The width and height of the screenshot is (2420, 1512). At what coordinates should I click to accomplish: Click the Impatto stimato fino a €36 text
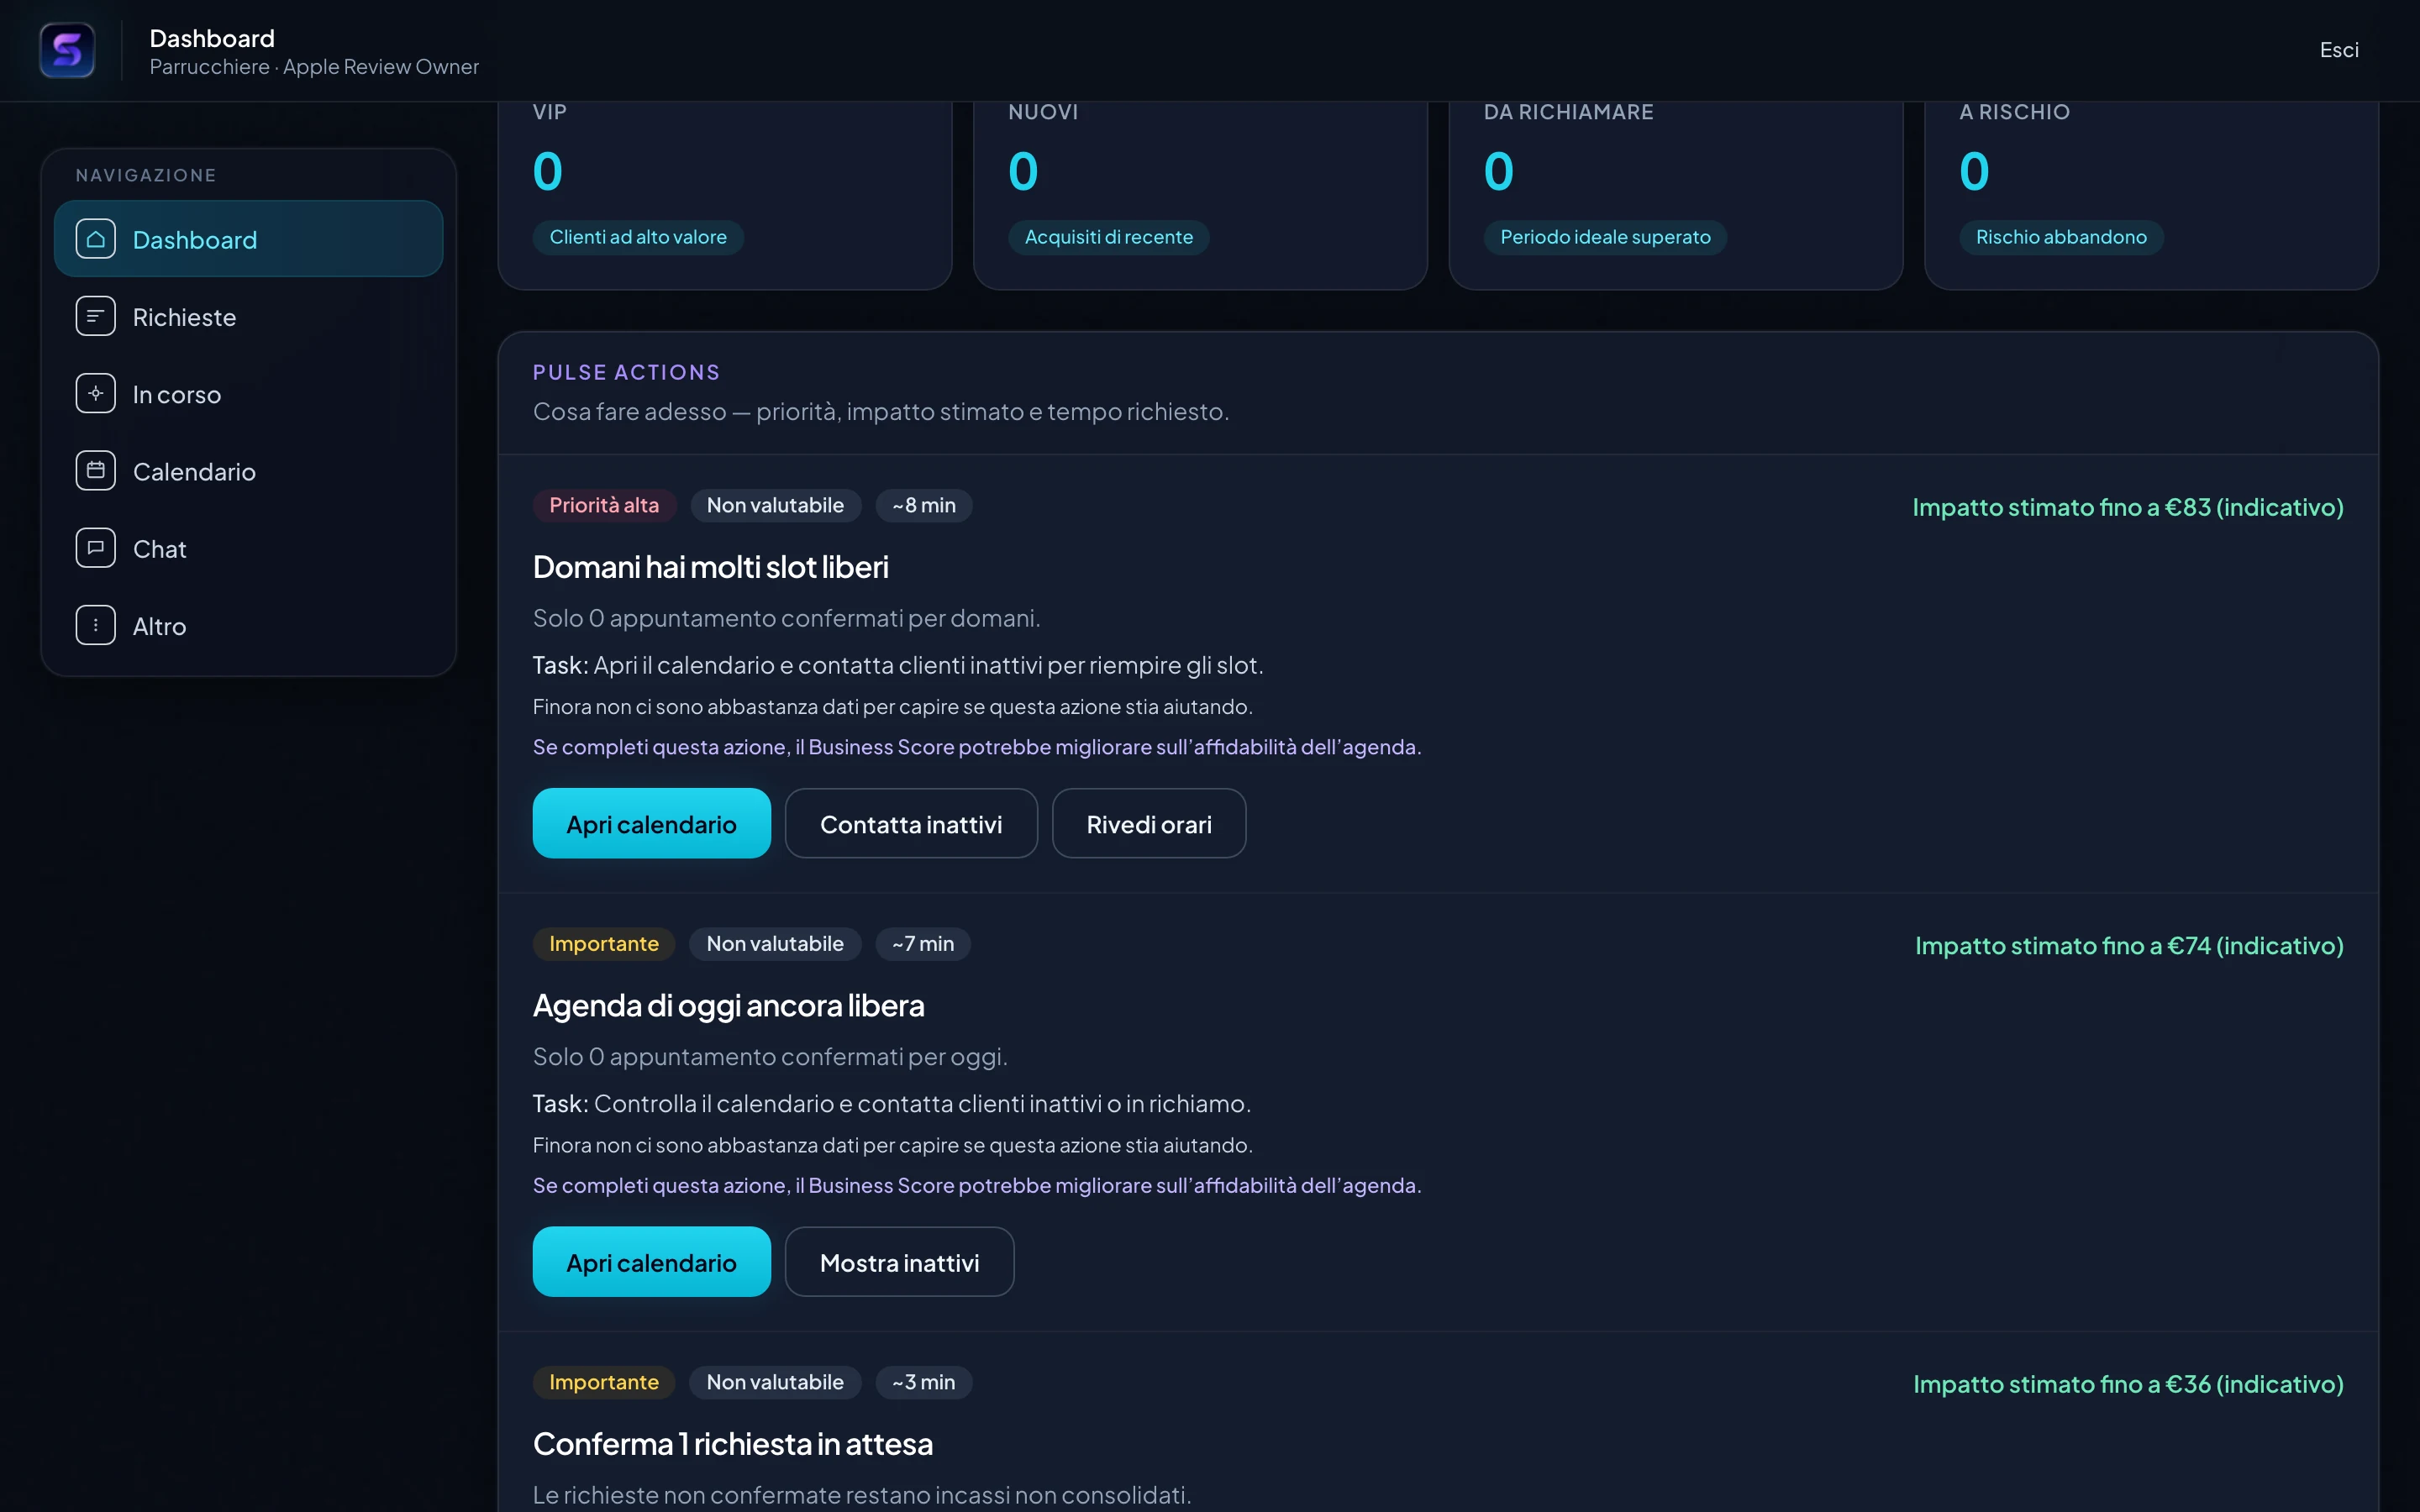pos(2128,1384)
